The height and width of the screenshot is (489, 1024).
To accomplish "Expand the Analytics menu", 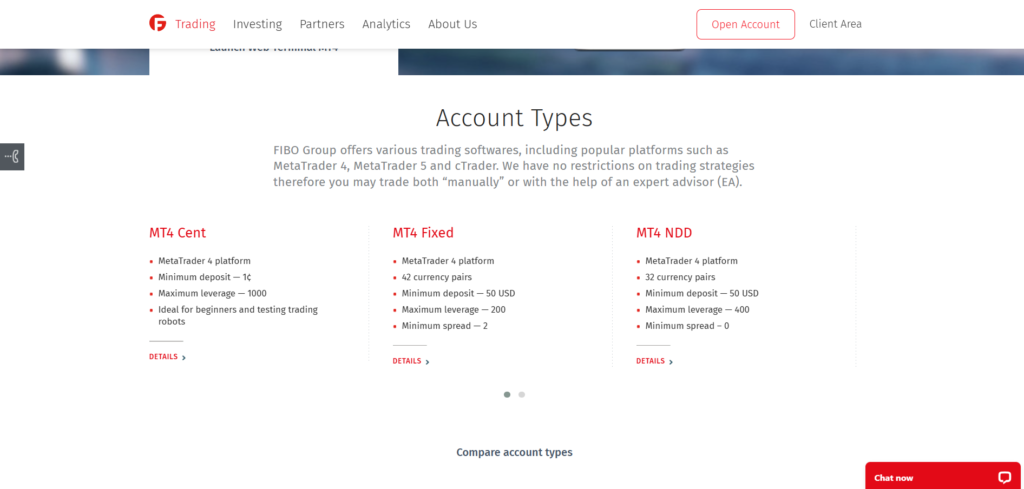I will click(x=386, y=24).
